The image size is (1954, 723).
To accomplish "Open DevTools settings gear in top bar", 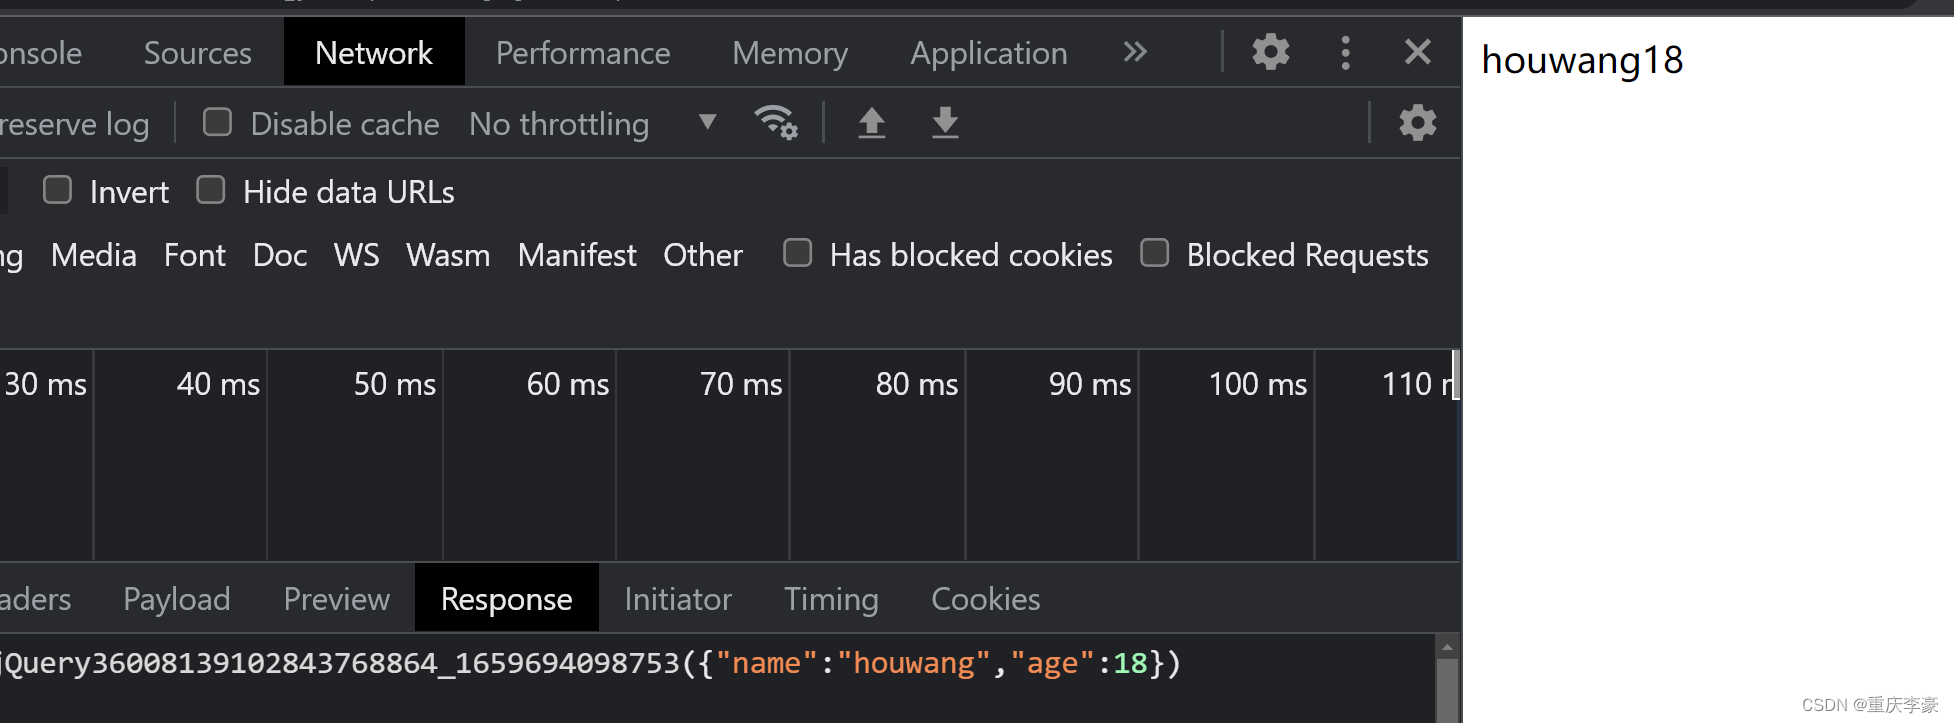I will [x=1271, y=52].
